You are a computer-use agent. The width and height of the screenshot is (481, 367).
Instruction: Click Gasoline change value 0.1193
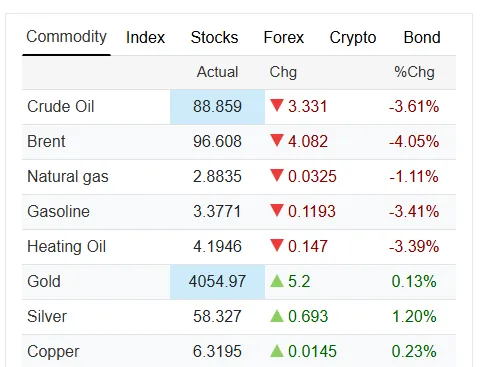click(x=312, y=211)
